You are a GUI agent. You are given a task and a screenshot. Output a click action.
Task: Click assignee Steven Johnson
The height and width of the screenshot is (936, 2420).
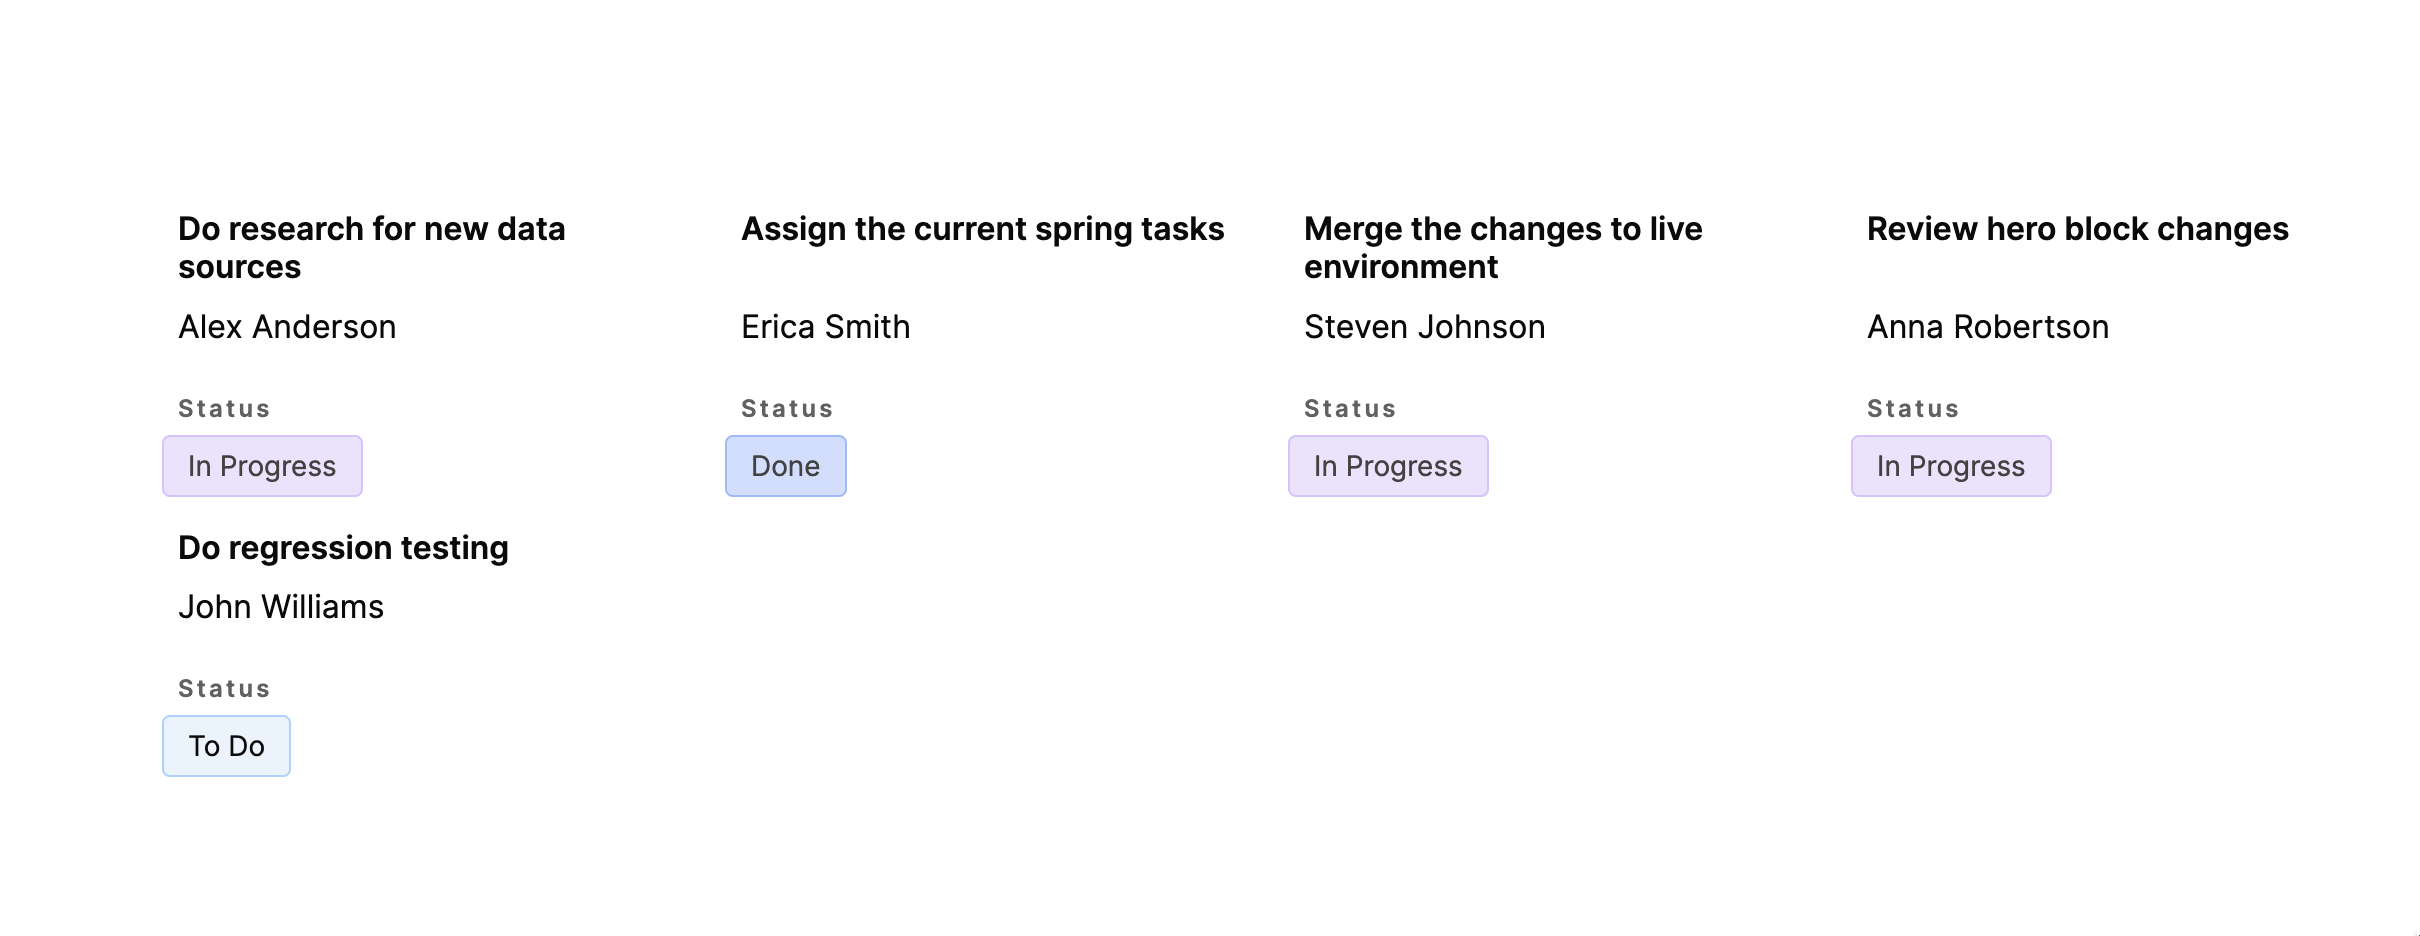click(x=1424, y=326)
